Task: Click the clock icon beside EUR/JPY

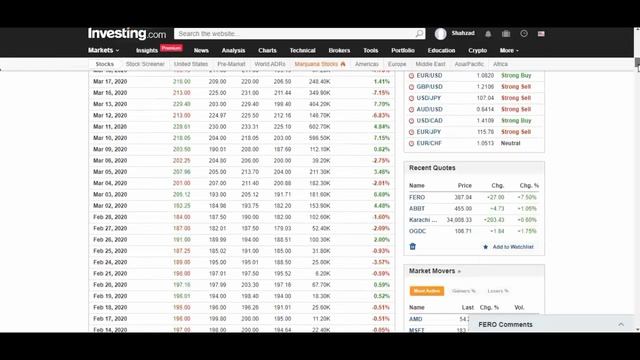Action: (x=411, y=132)
